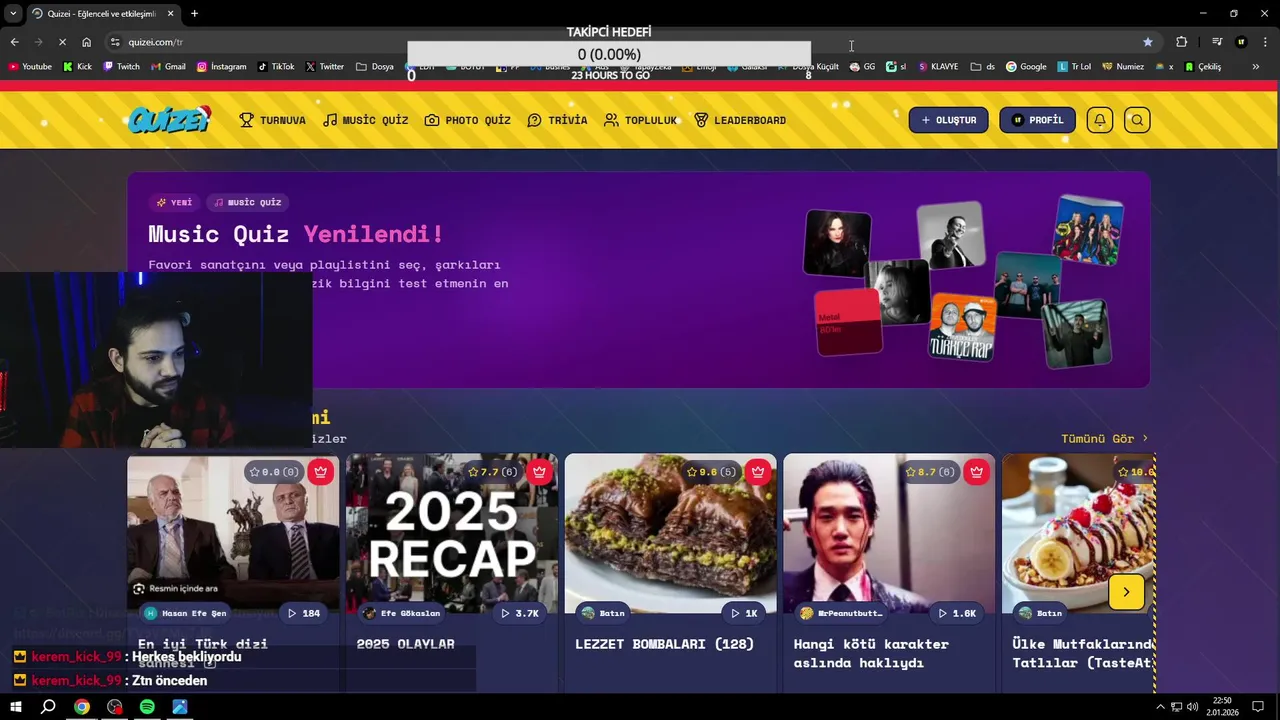Click crown icon on 2025 RECAP card
This screenshot has height=720, width=1280.
coord(539,472)
